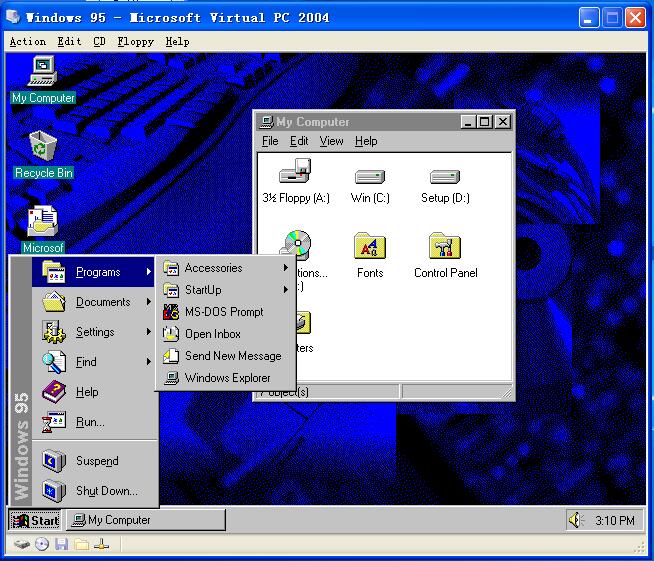Maximize the My Computer window
This screenshot has height=561, width=654.
click(x=484, y=122)
